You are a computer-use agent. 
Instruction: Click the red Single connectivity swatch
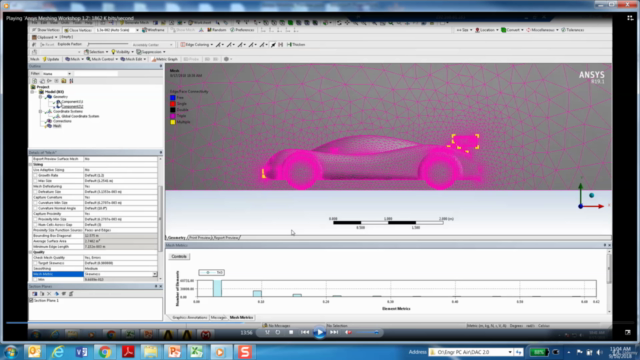173,104
